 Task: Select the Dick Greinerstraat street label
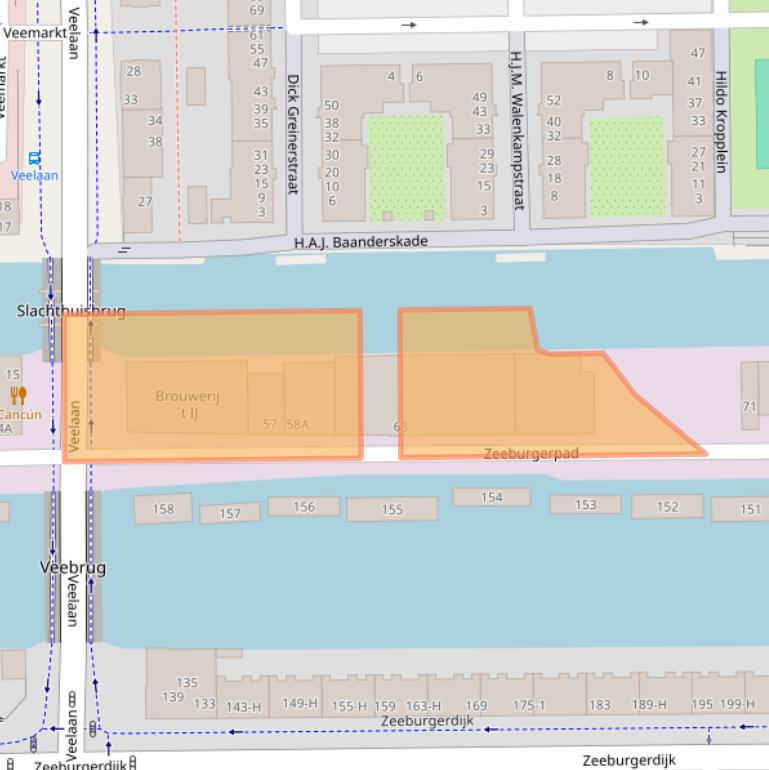point(293,134)
